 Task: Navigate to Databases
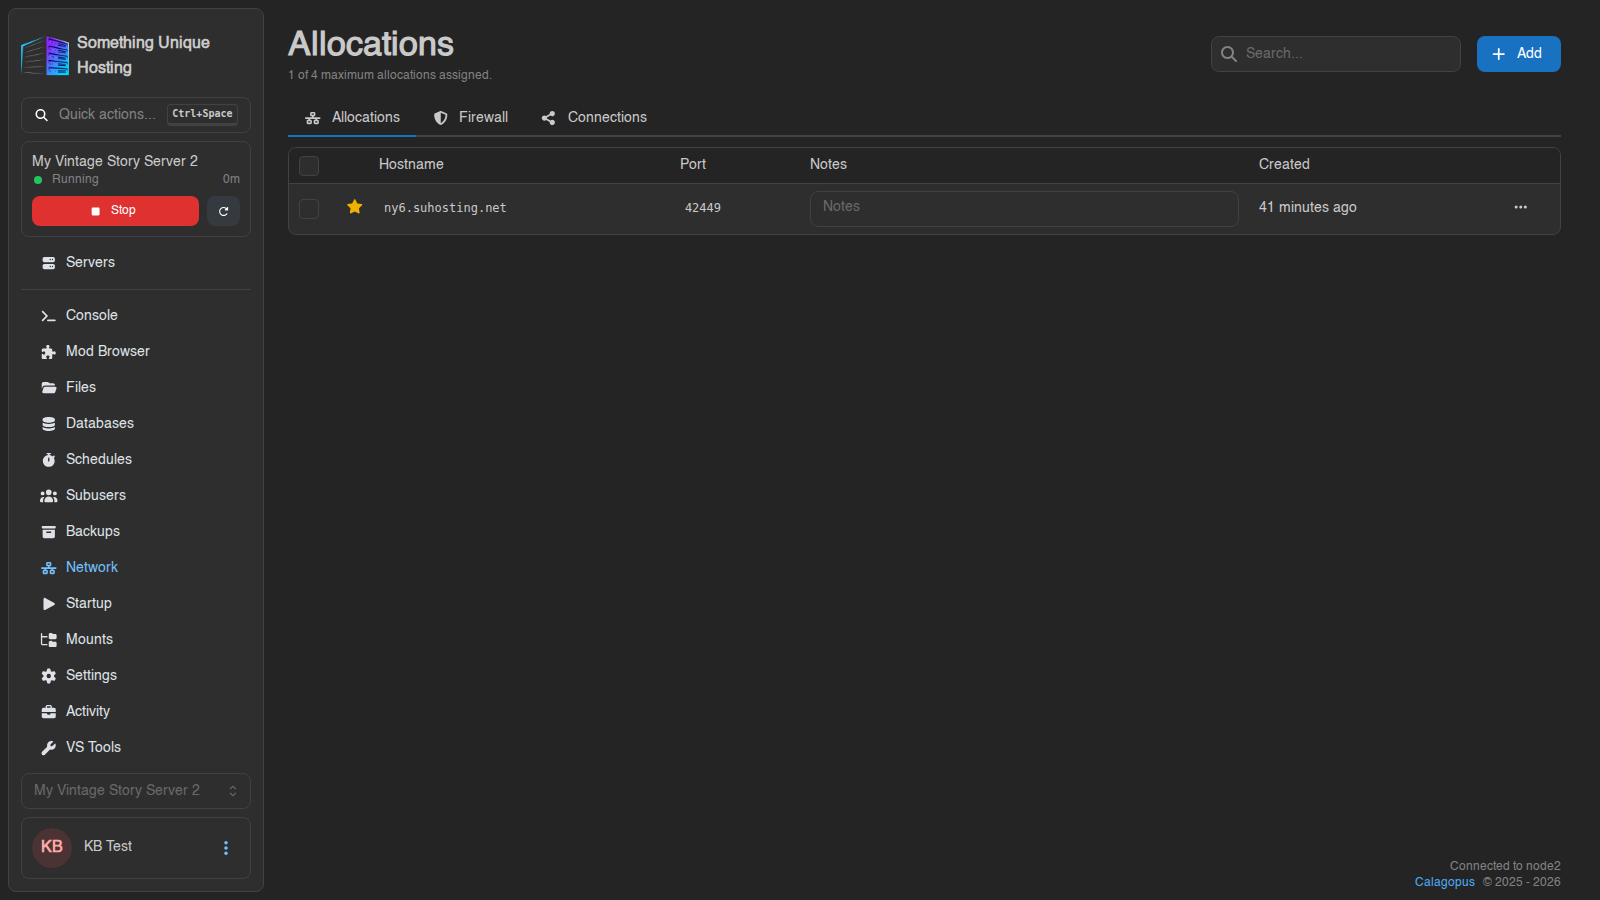tap(136, 423)
